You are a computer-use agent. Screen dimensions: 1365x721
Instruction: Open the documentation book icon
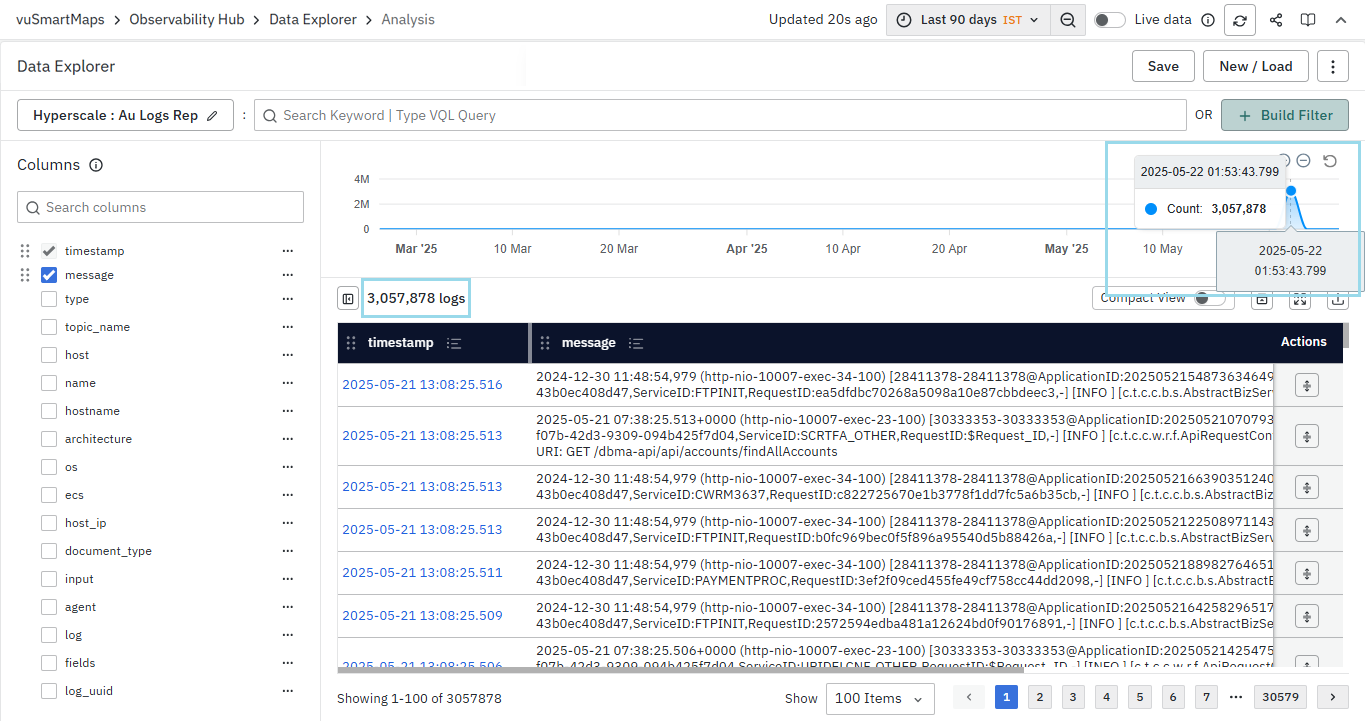[x=1307, y=20]
